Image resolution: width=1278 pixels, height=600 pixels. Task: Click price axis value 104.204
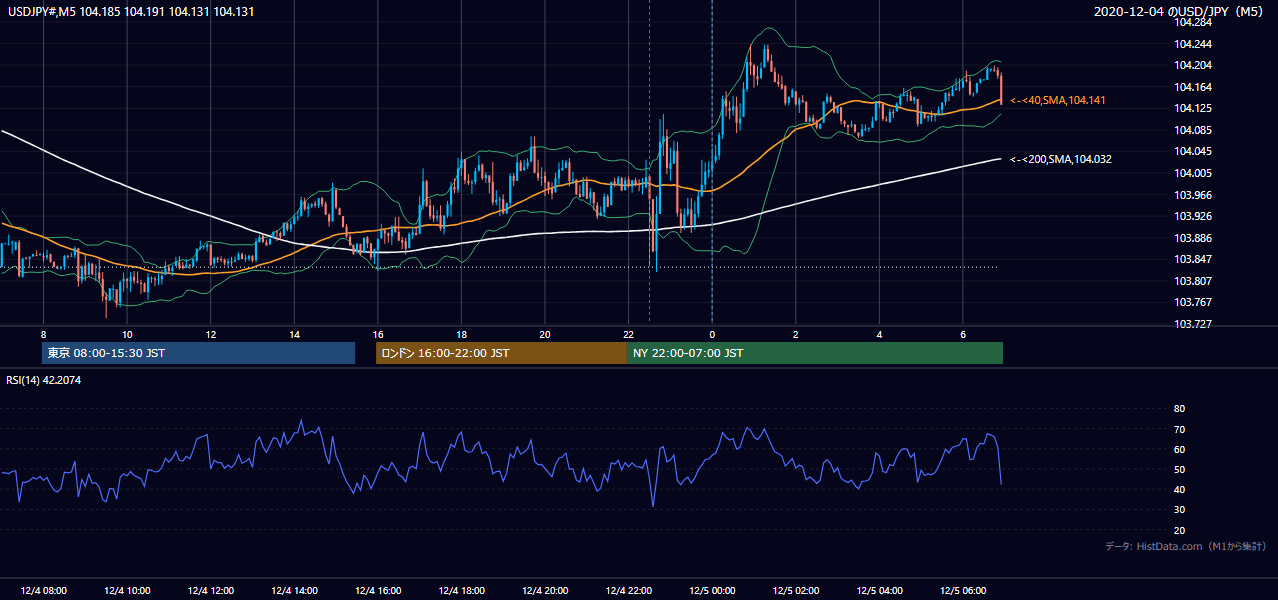click(x=1192, y=65)
